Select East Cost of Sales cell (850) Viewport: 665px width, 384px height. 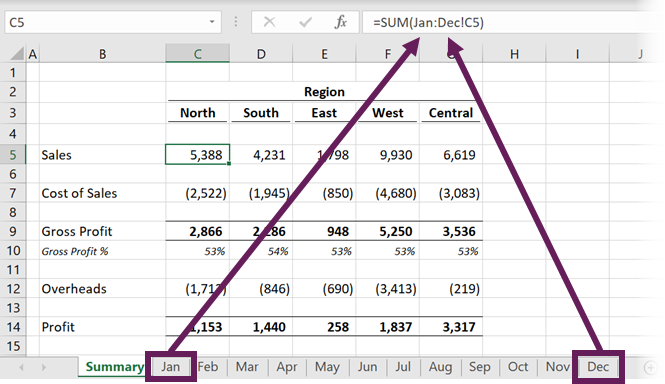click(324, 193)
